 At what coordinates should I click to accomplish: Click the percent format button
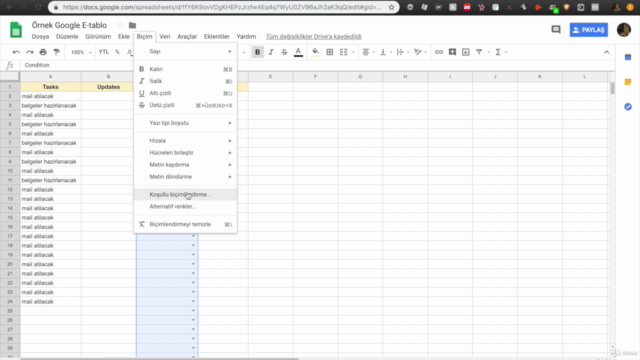(117, 52)
